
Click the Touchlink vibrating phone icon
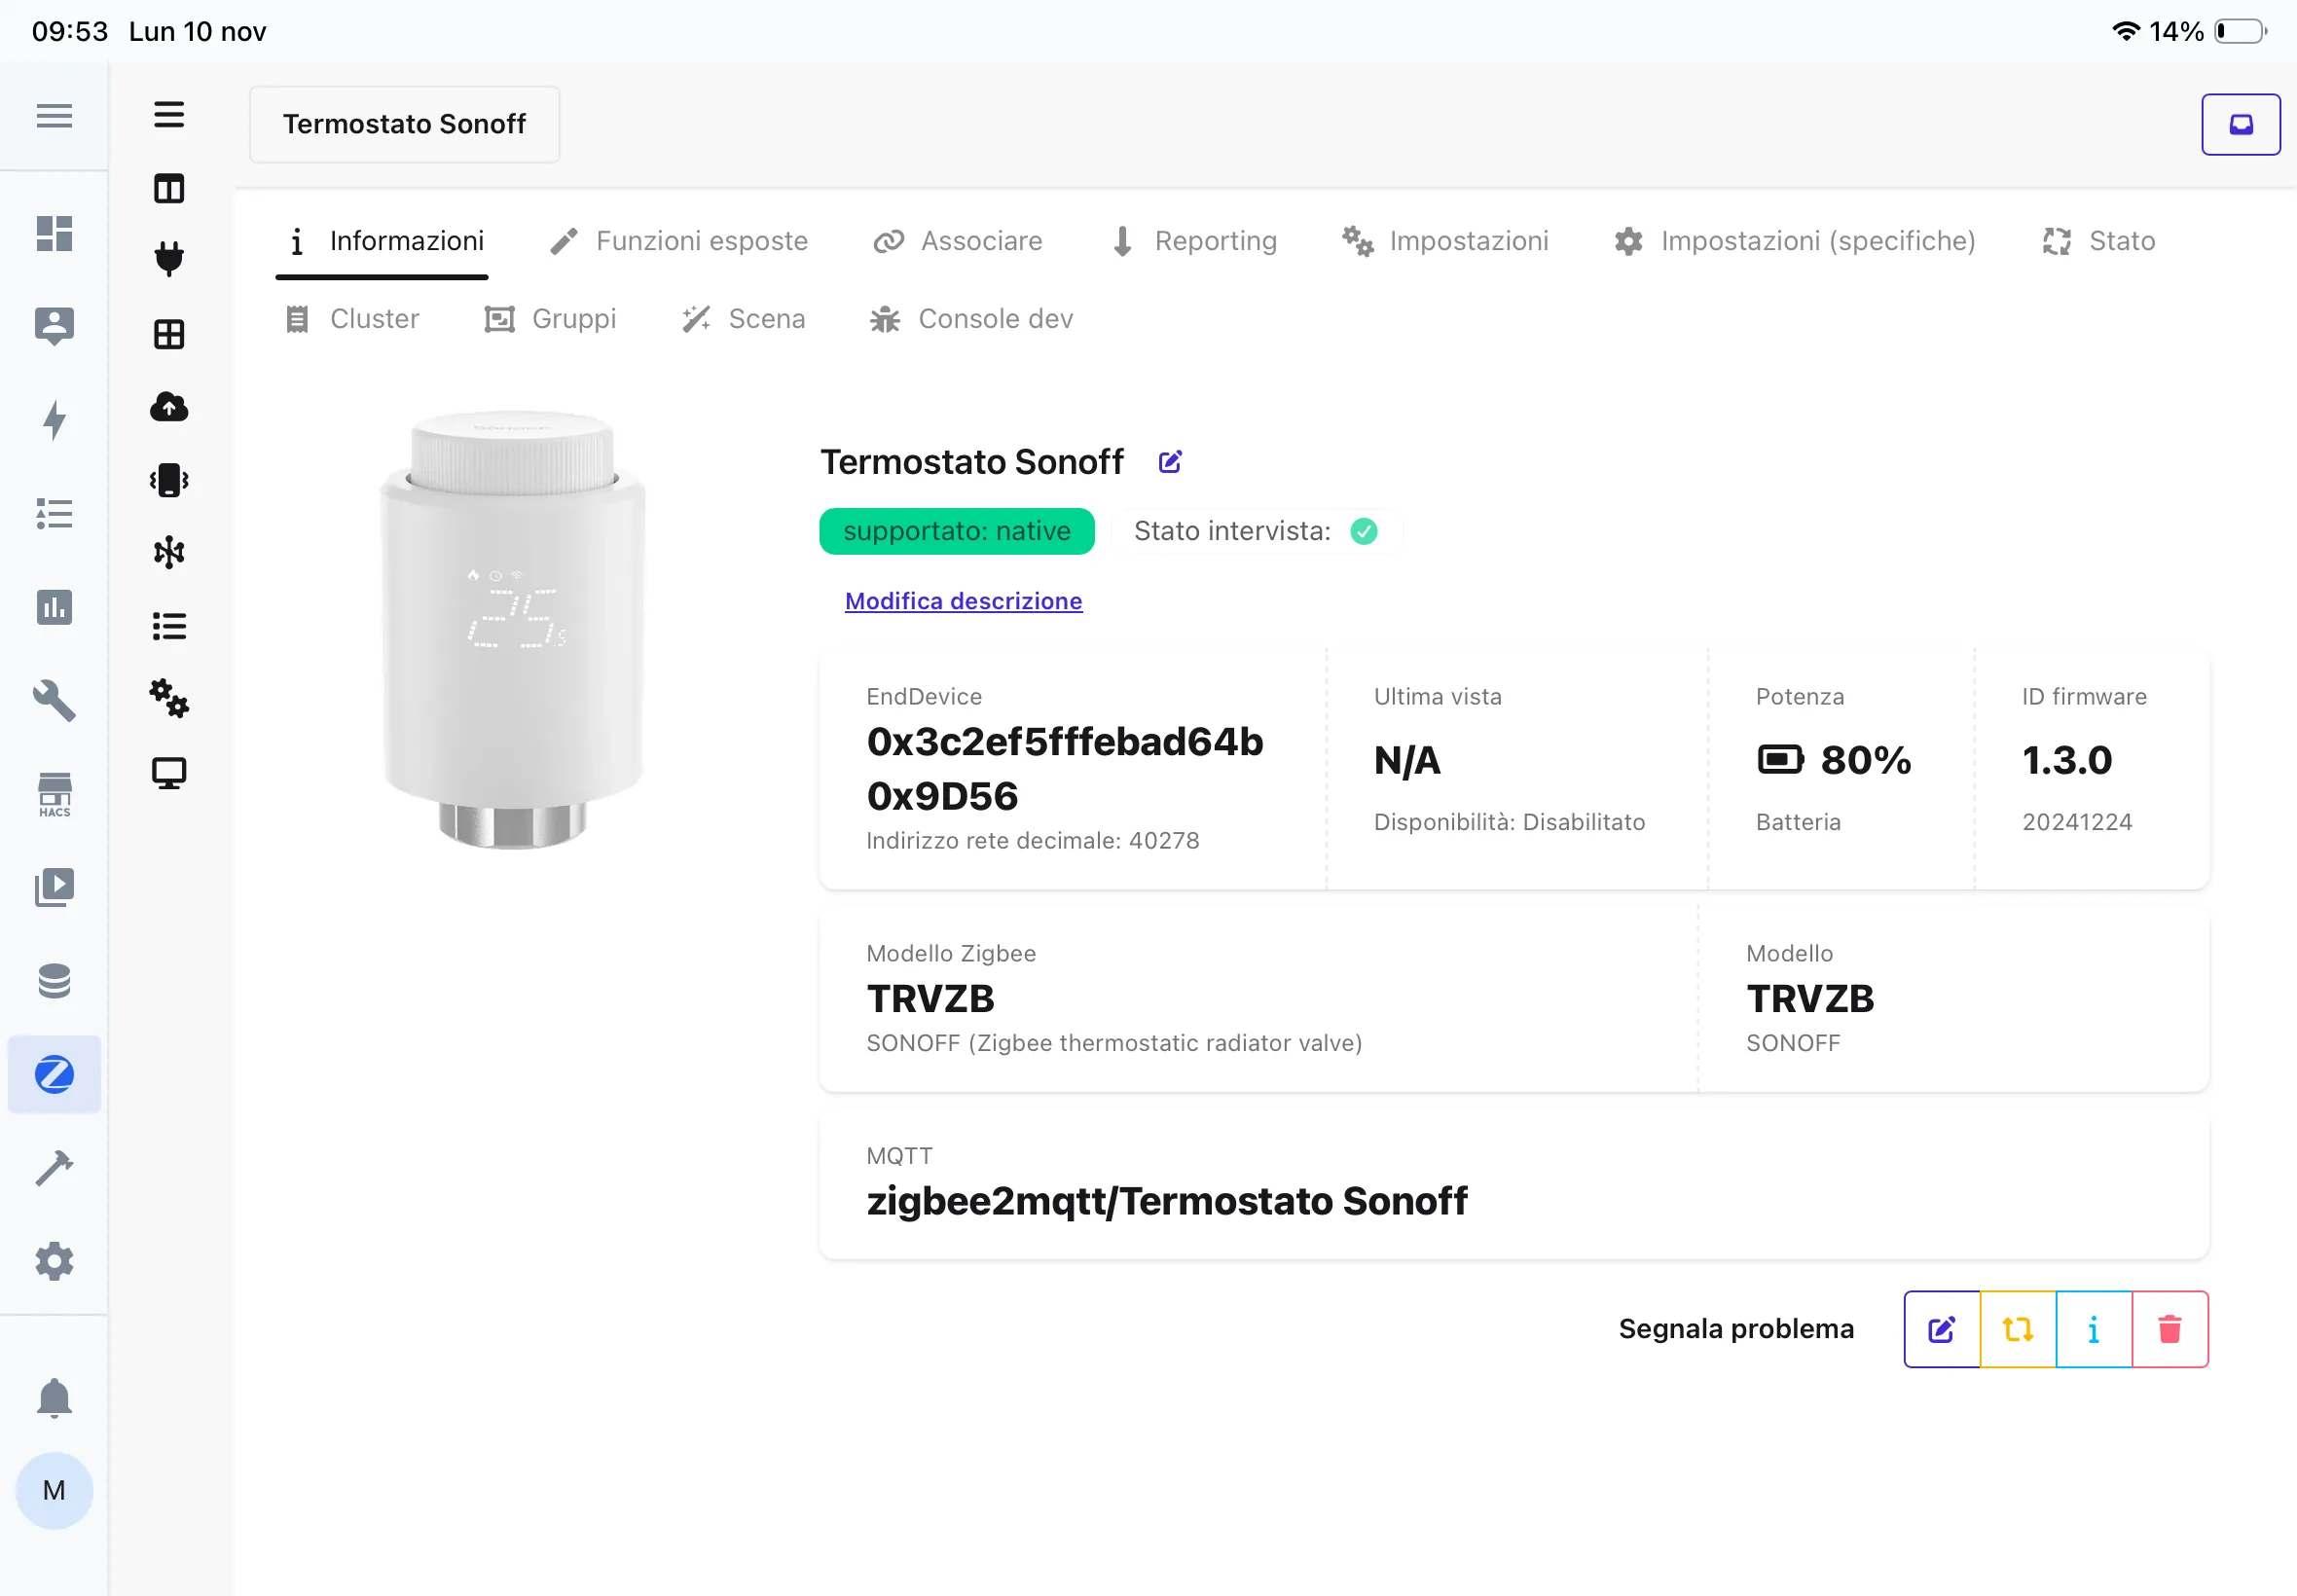[169, 479]
